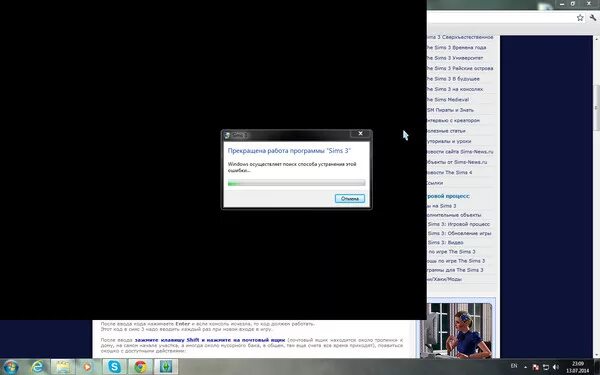Click the taskbar clock showing 23:09
This screenshot has width=600, height=375.
(578, 367)
